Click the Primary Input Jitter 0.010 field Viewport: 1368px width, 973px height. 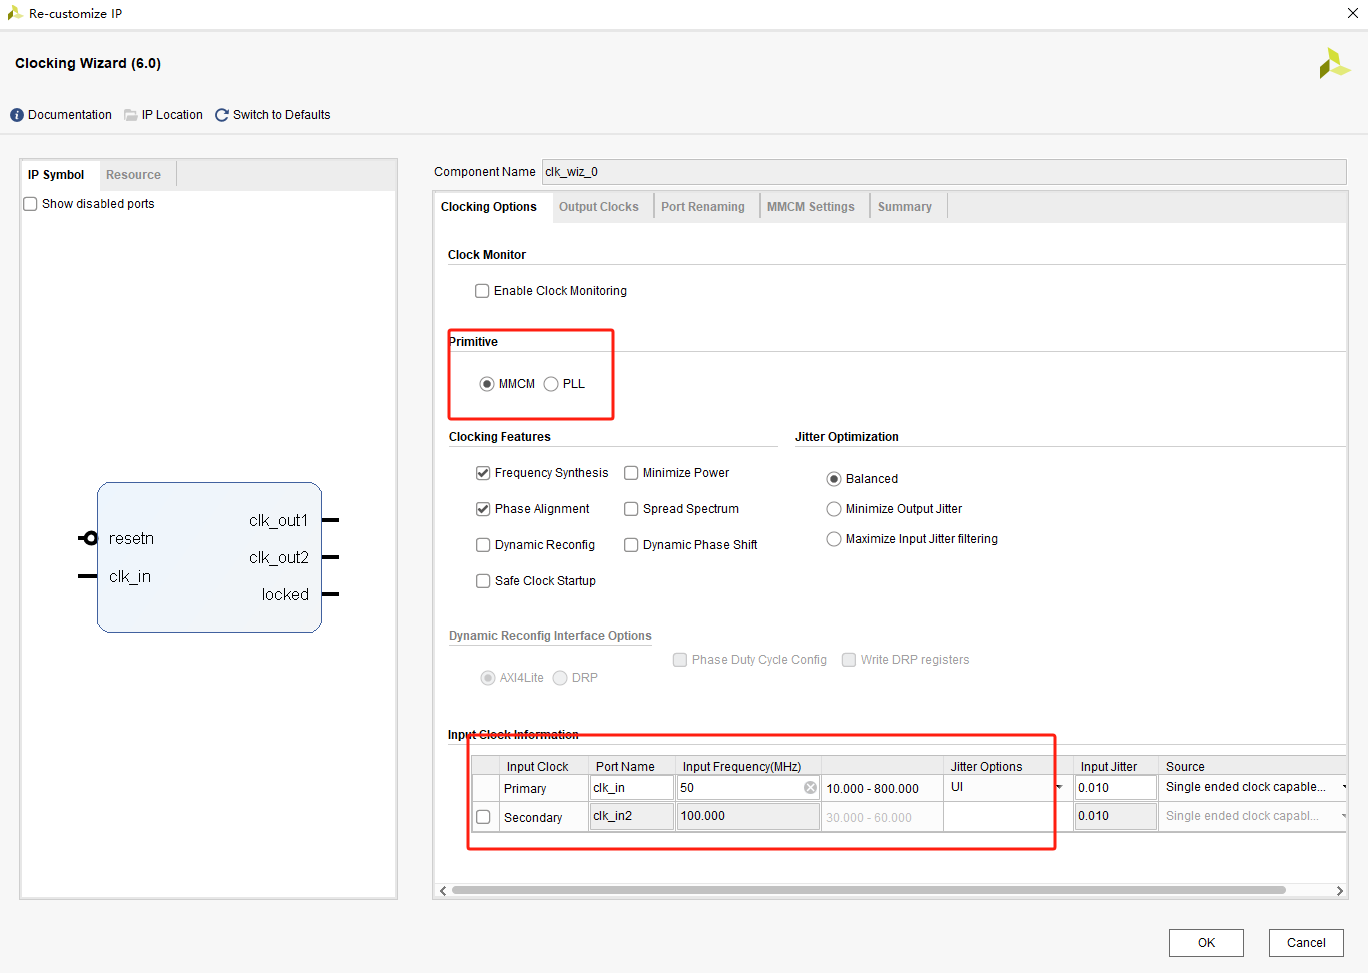point(1115,788)
